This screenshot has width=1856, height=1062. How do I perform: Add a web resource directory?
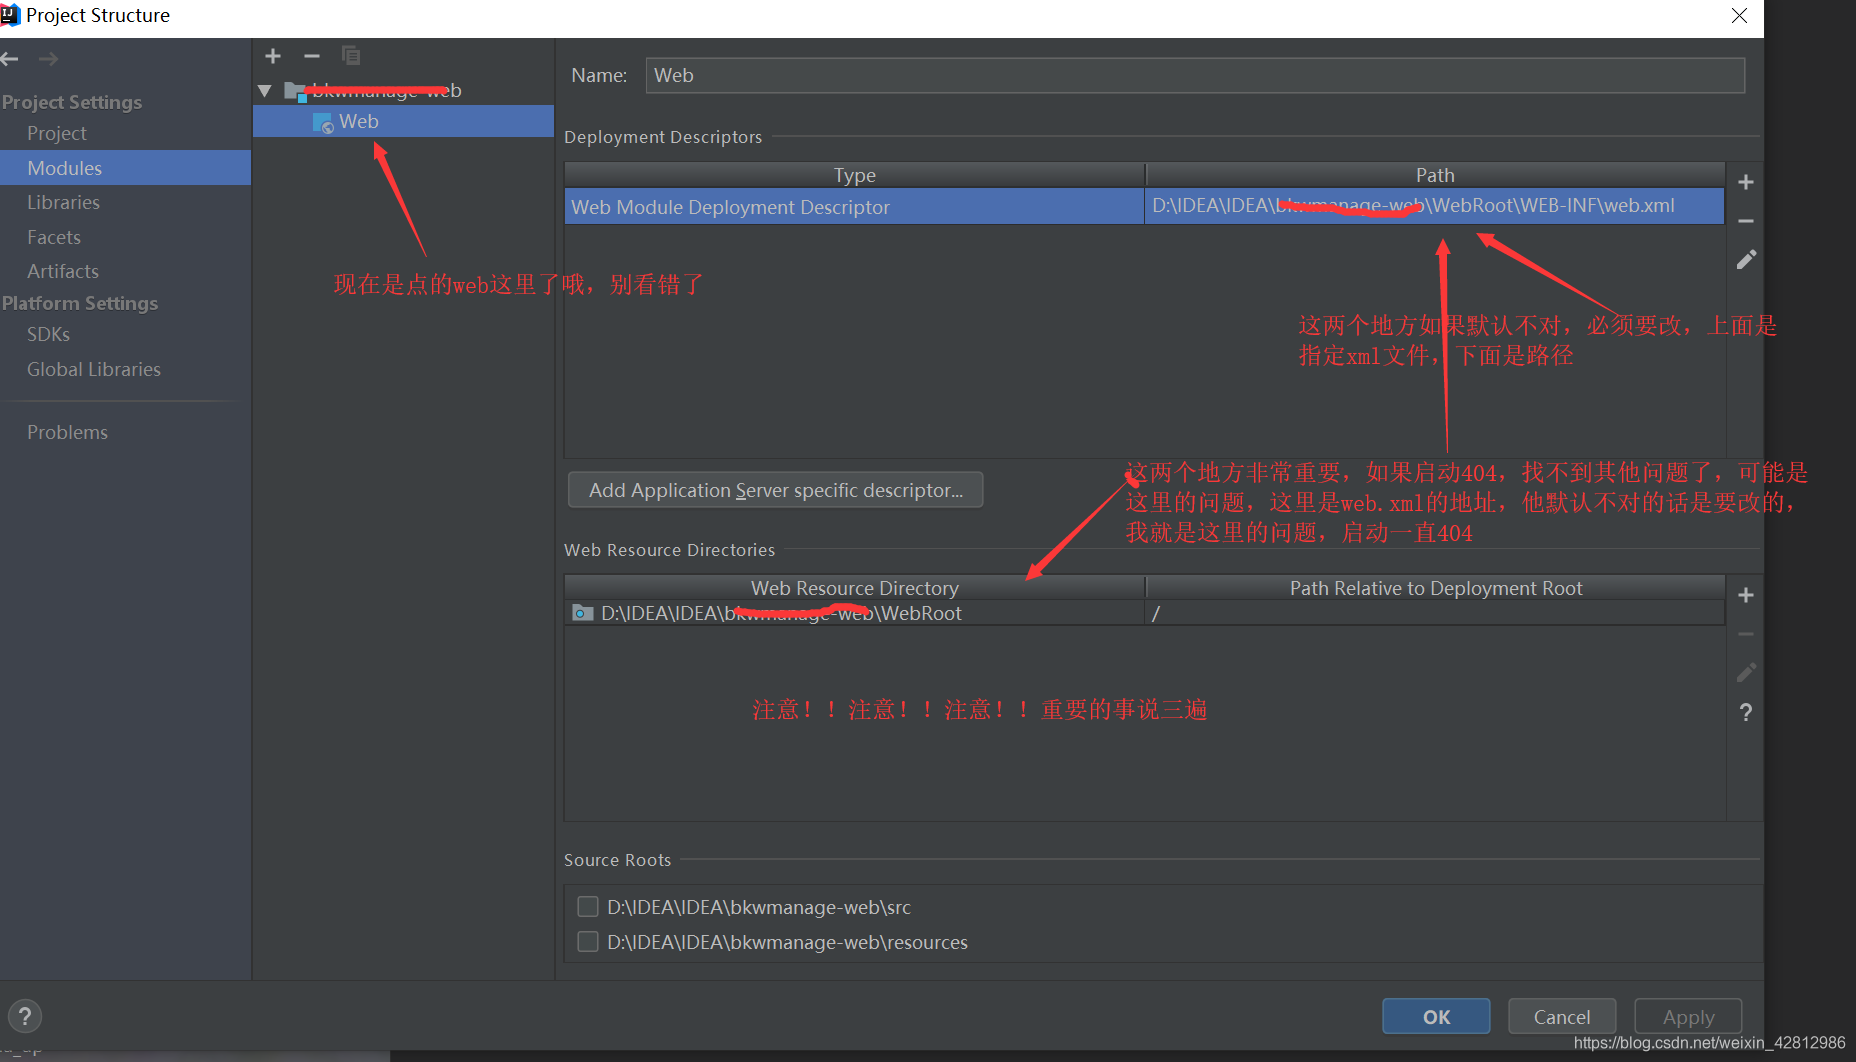(1746, 595)
